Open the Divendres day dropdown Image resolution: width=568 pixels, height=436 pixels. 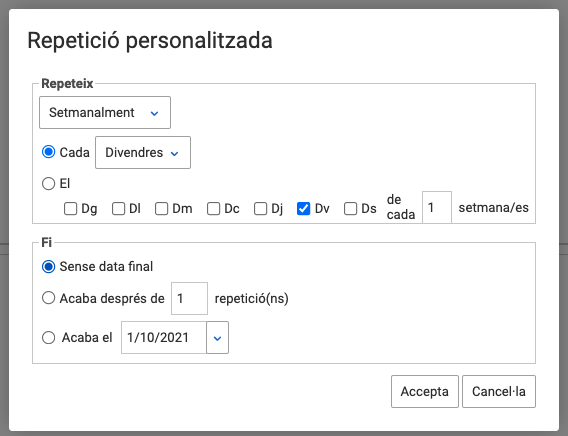pos(143,152)
